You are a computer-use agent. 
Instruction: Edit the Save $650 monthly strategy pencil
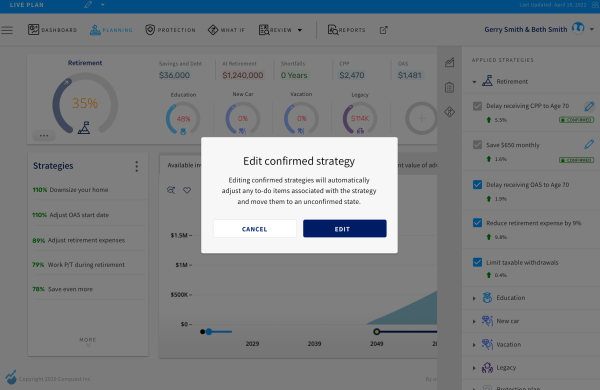[x=589, y=144]
